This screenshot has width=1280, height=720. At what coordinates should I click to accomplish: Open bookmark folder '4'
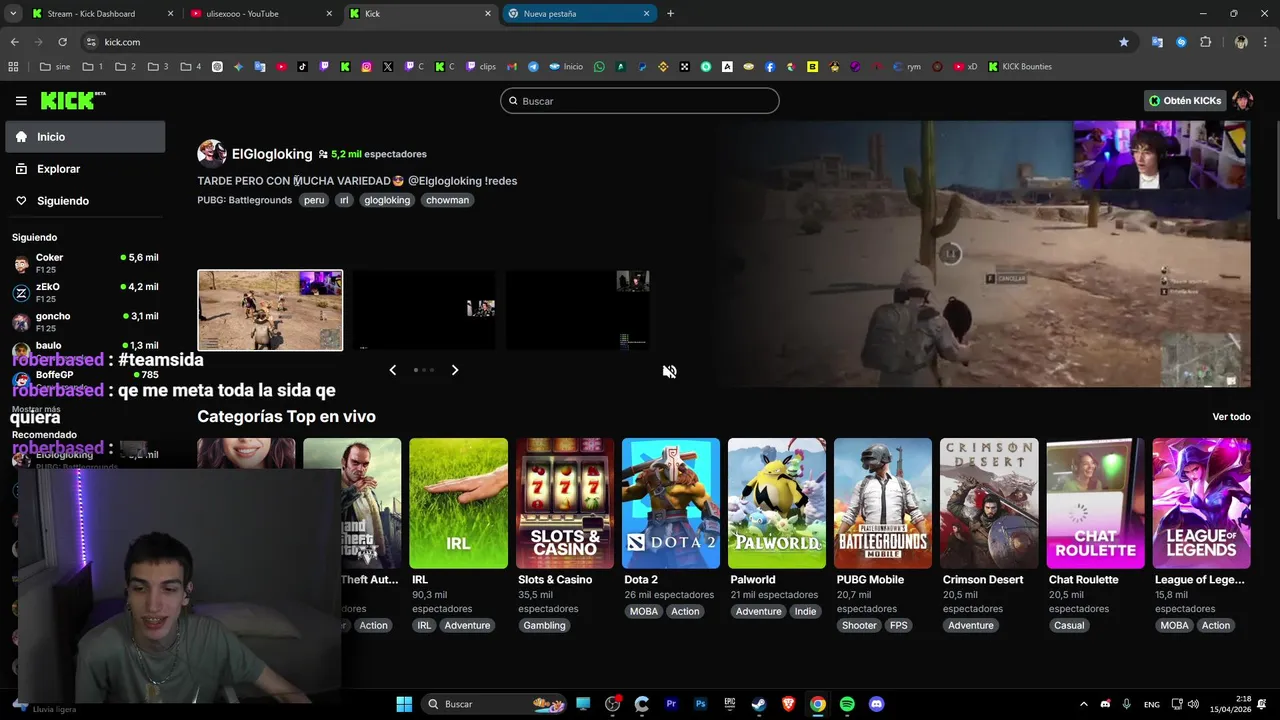[191, 67]
